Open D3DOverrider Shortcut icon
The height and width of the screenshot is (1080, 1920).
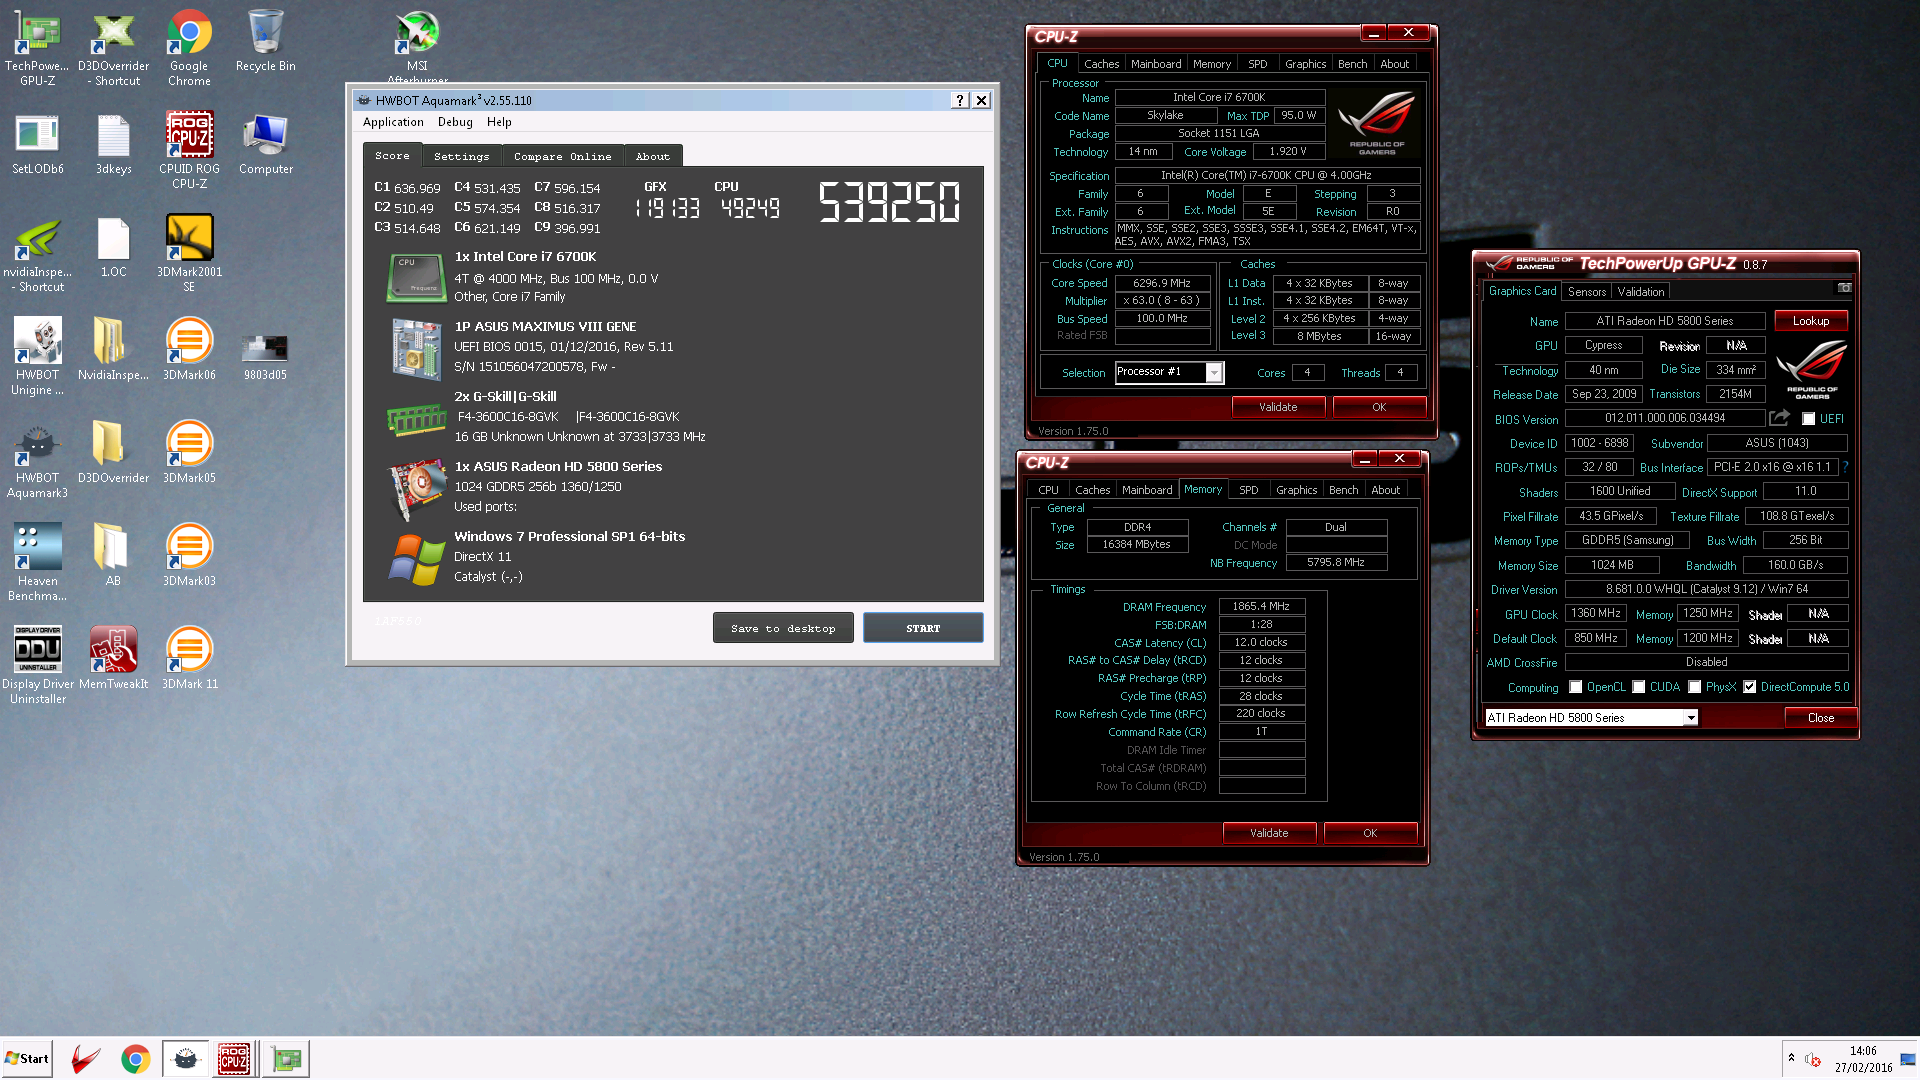click(113, 46)
